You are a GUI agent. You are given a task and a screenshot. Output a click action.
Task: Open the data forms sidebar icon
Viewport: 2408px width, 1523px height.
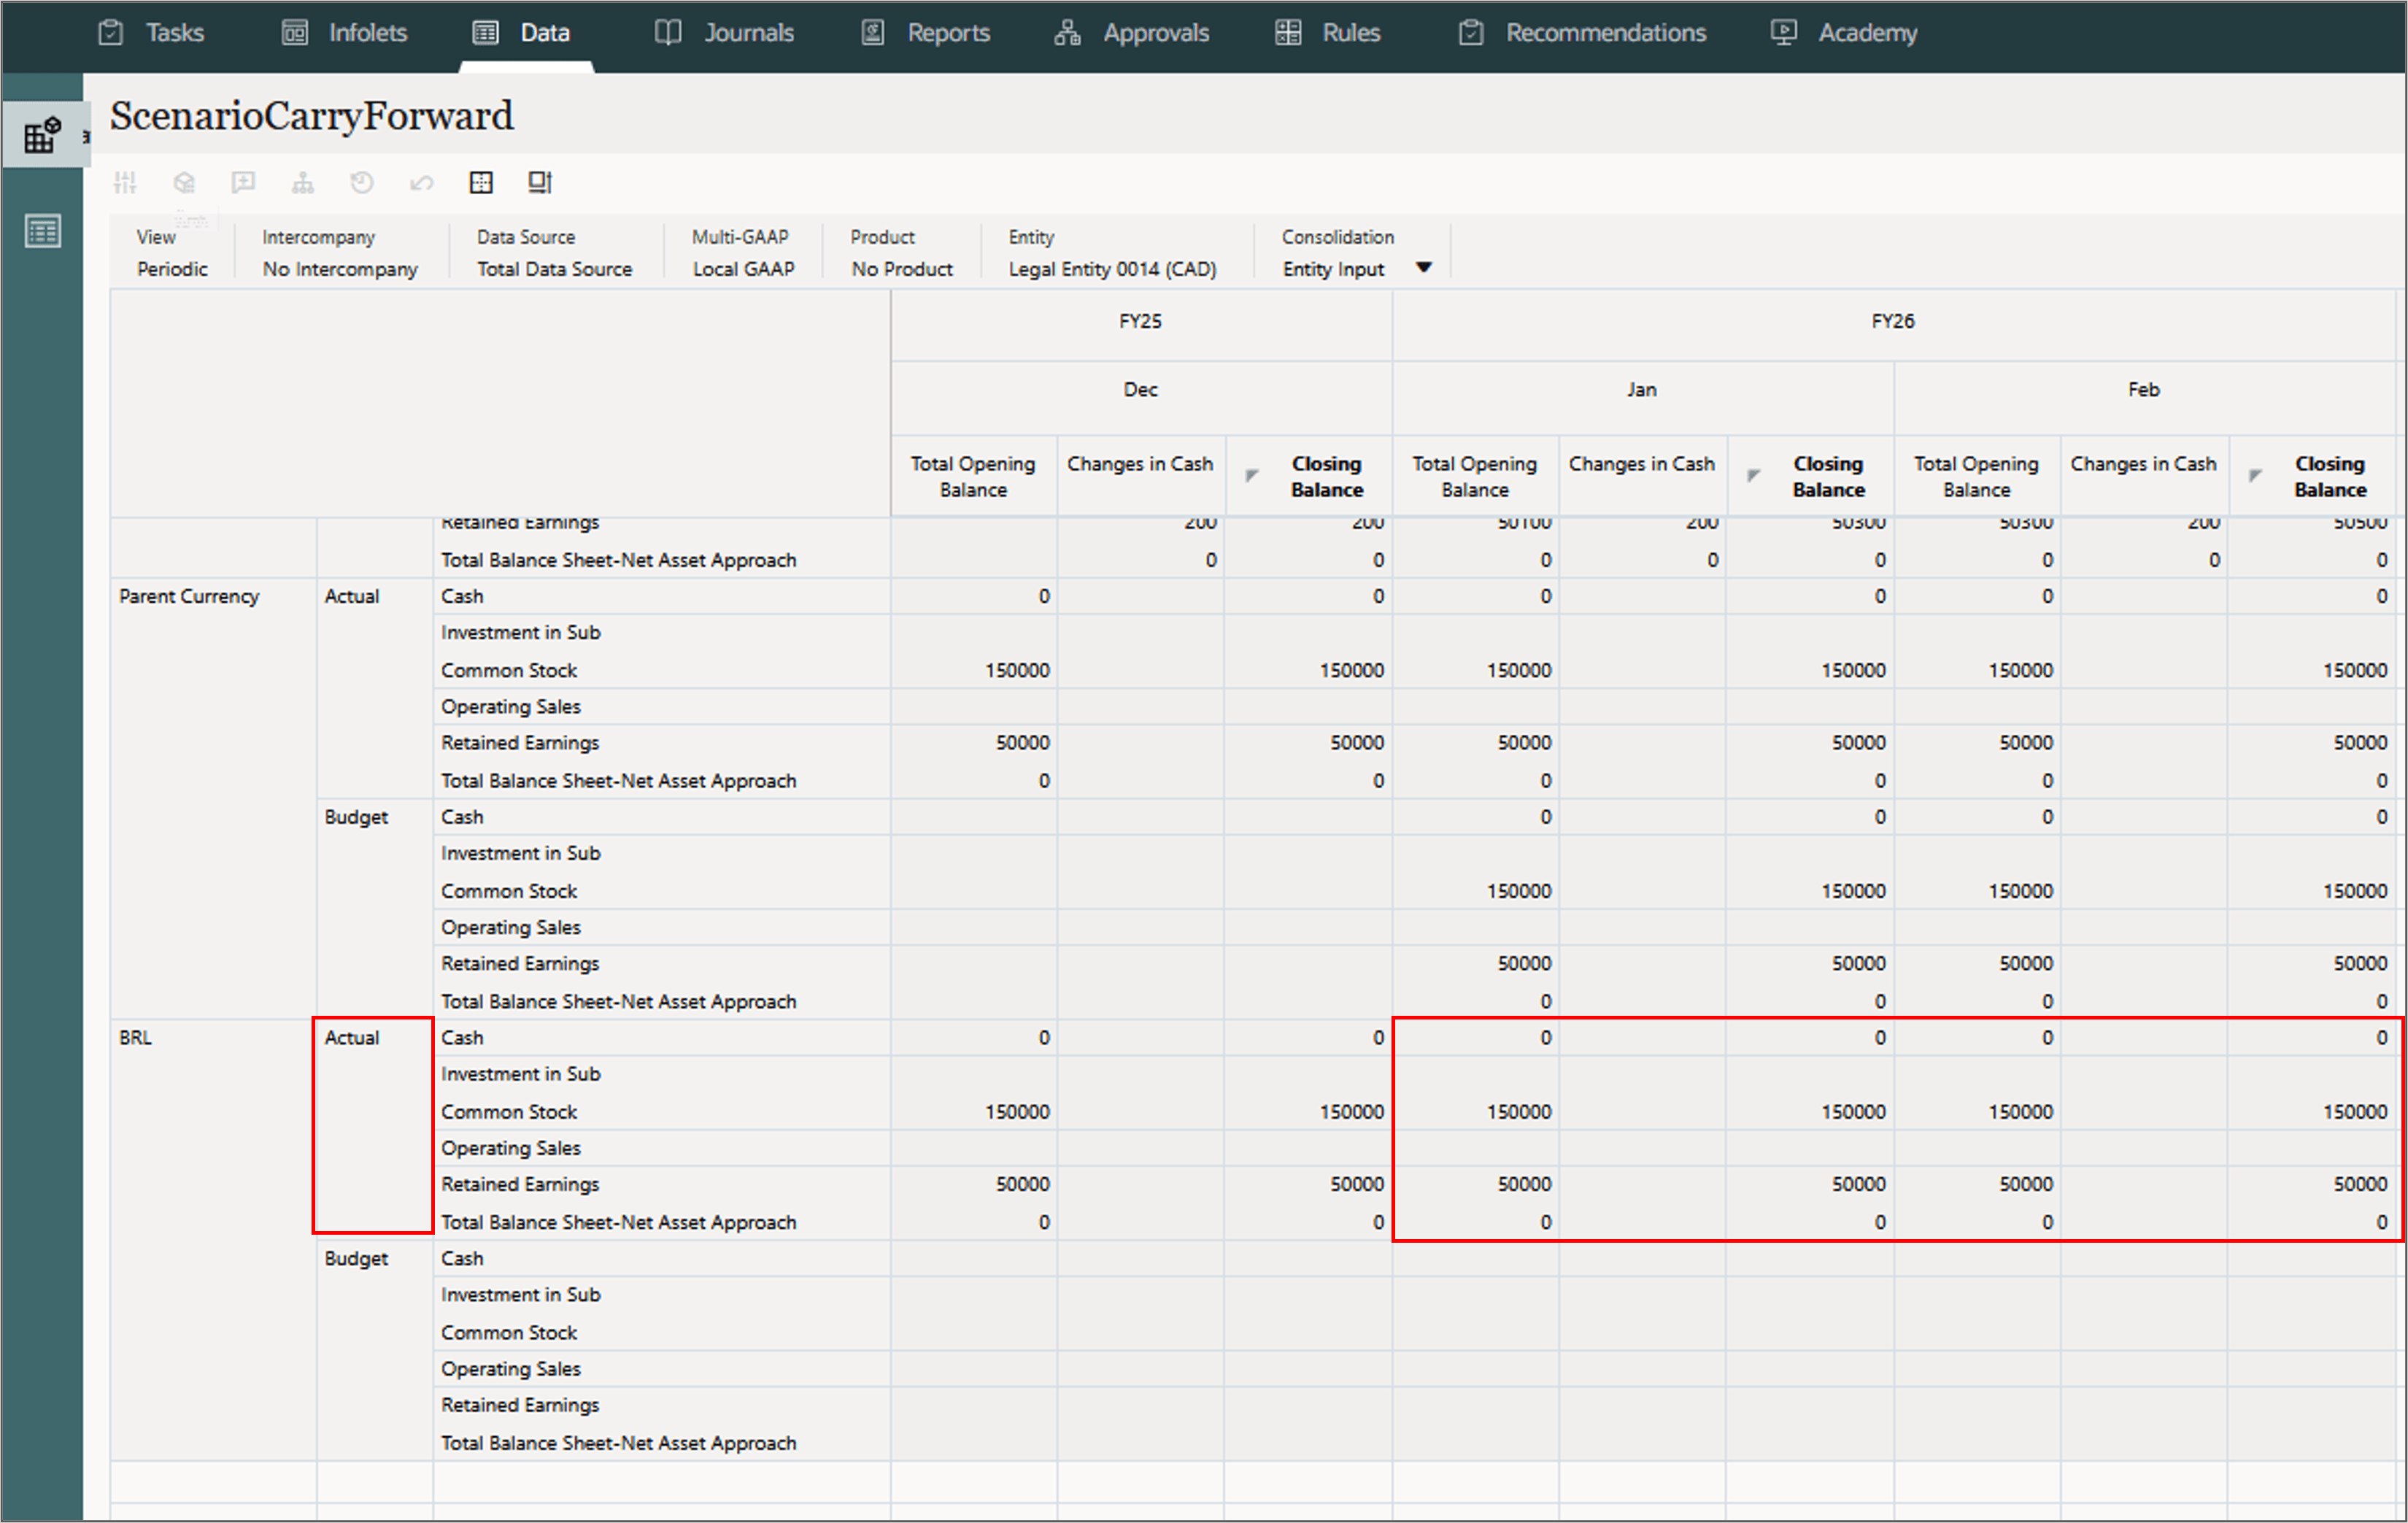(42, 134)
